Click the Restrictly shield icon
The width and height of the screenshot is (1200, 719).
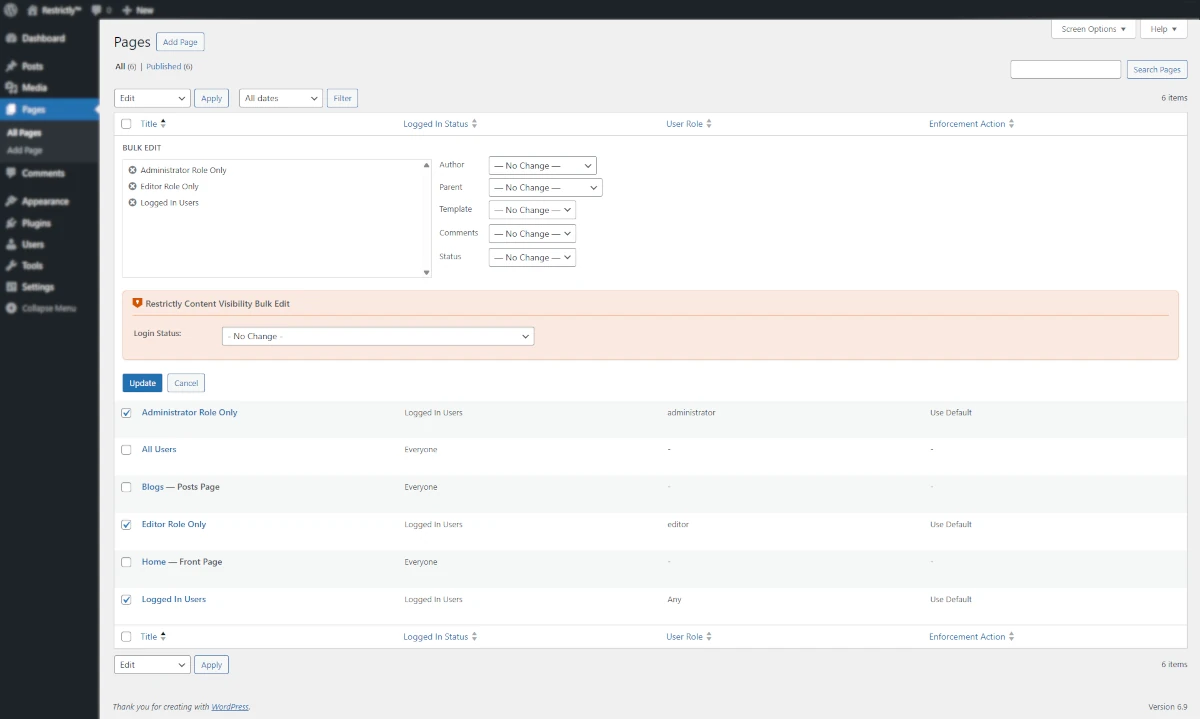coord(138,303)
